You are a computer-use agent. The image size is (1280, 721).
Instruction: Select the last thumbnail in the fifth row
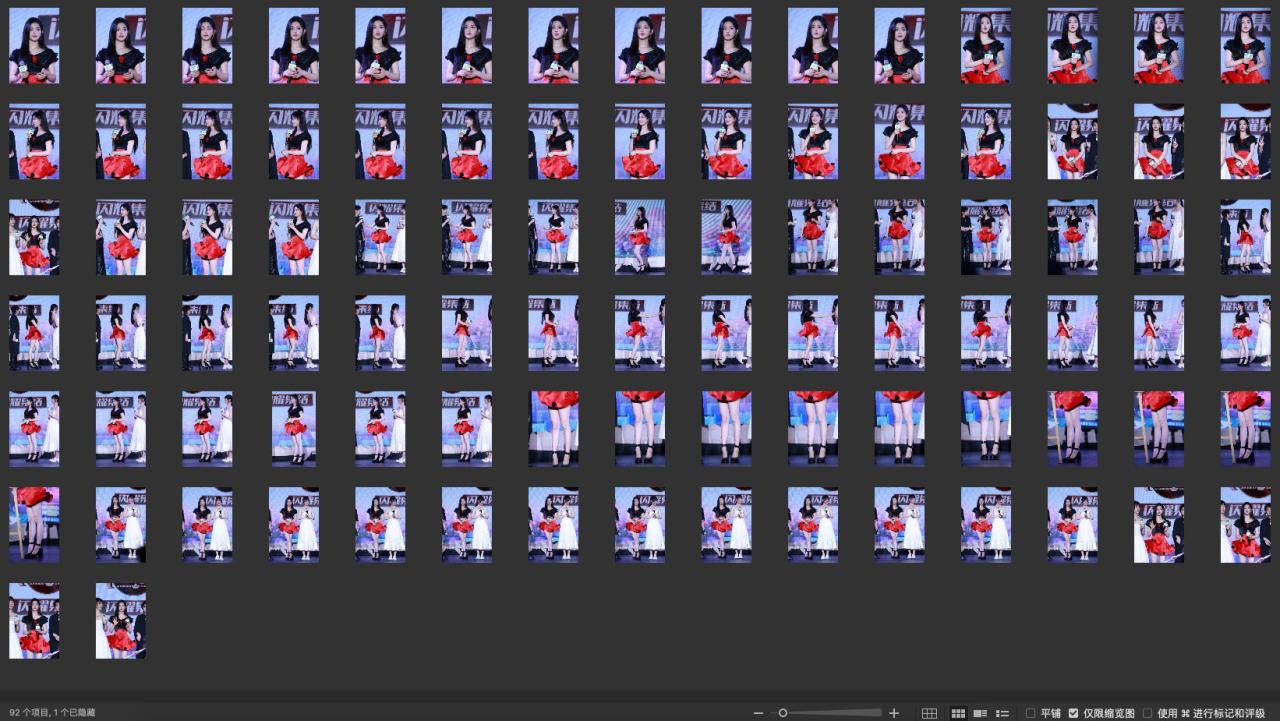pos(1245,429)
